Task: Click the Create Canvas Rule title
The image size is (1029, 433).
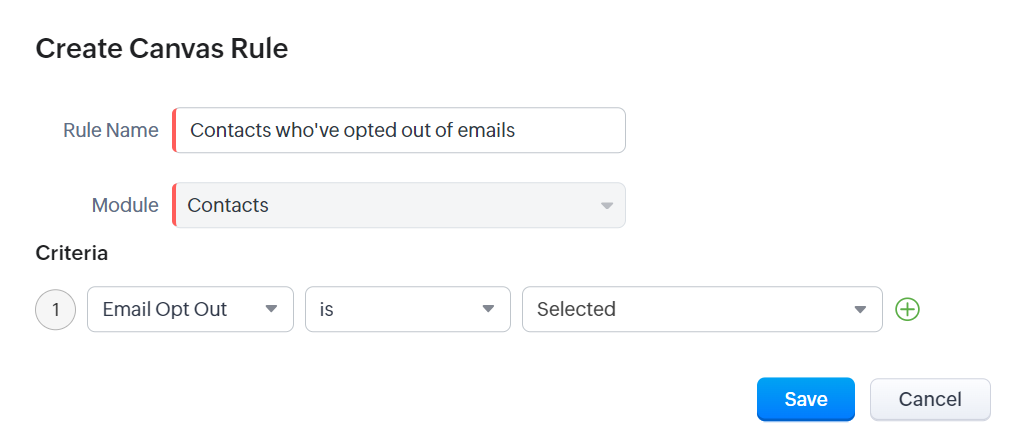Action: pyautogui.click(x=162, y=48)
